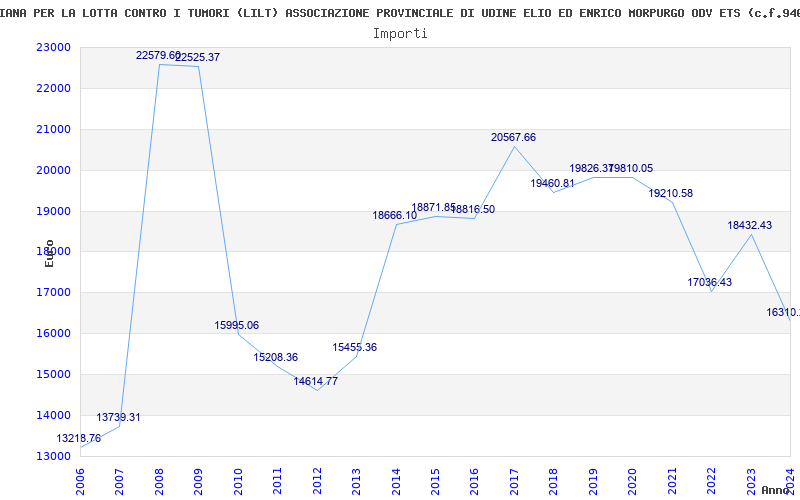The image size is (800, 500).
Task: Click the 18871.85 data label
Action: coord(434,207)
